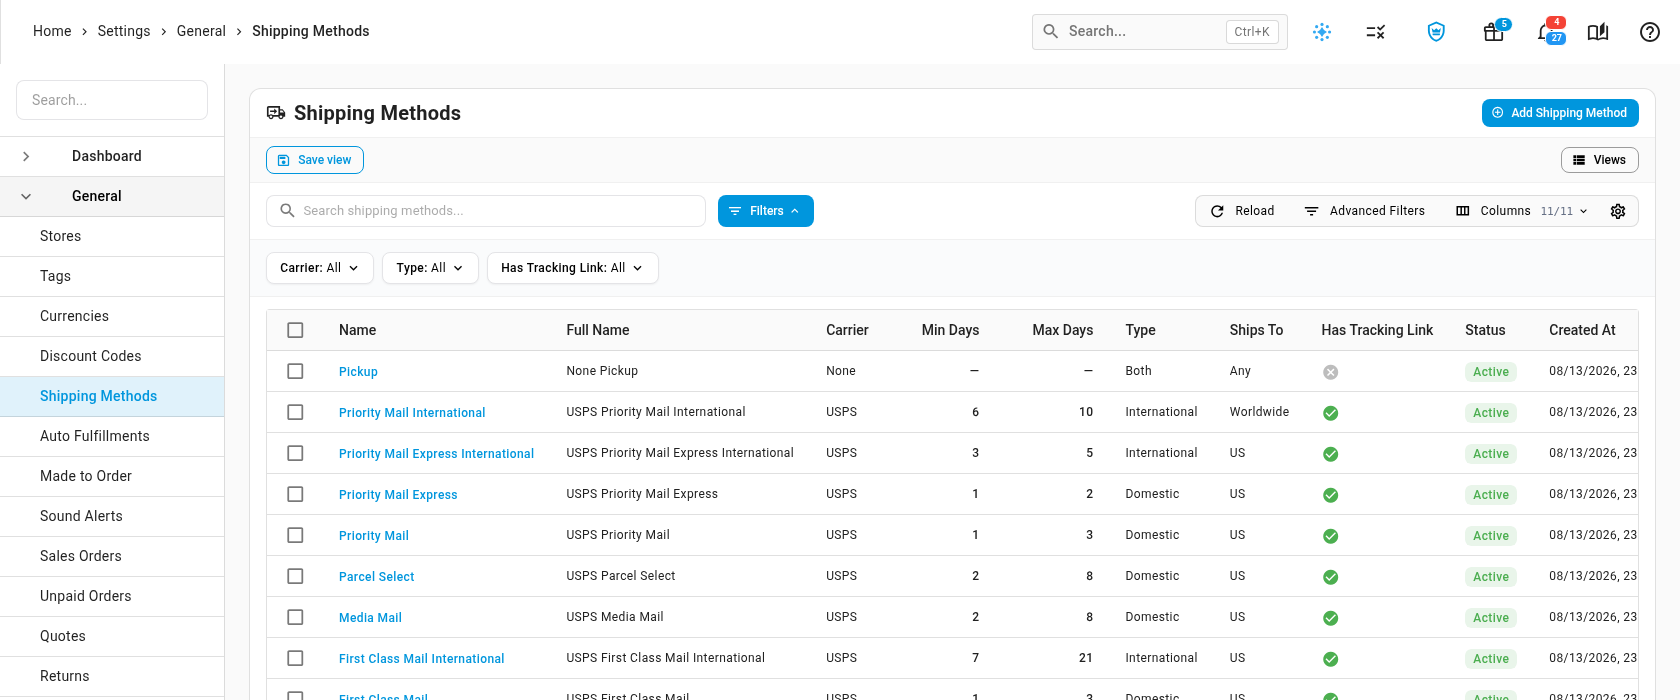
Task: Open the gift box icon with badge 5
Action: click(x=1494, y=32)
